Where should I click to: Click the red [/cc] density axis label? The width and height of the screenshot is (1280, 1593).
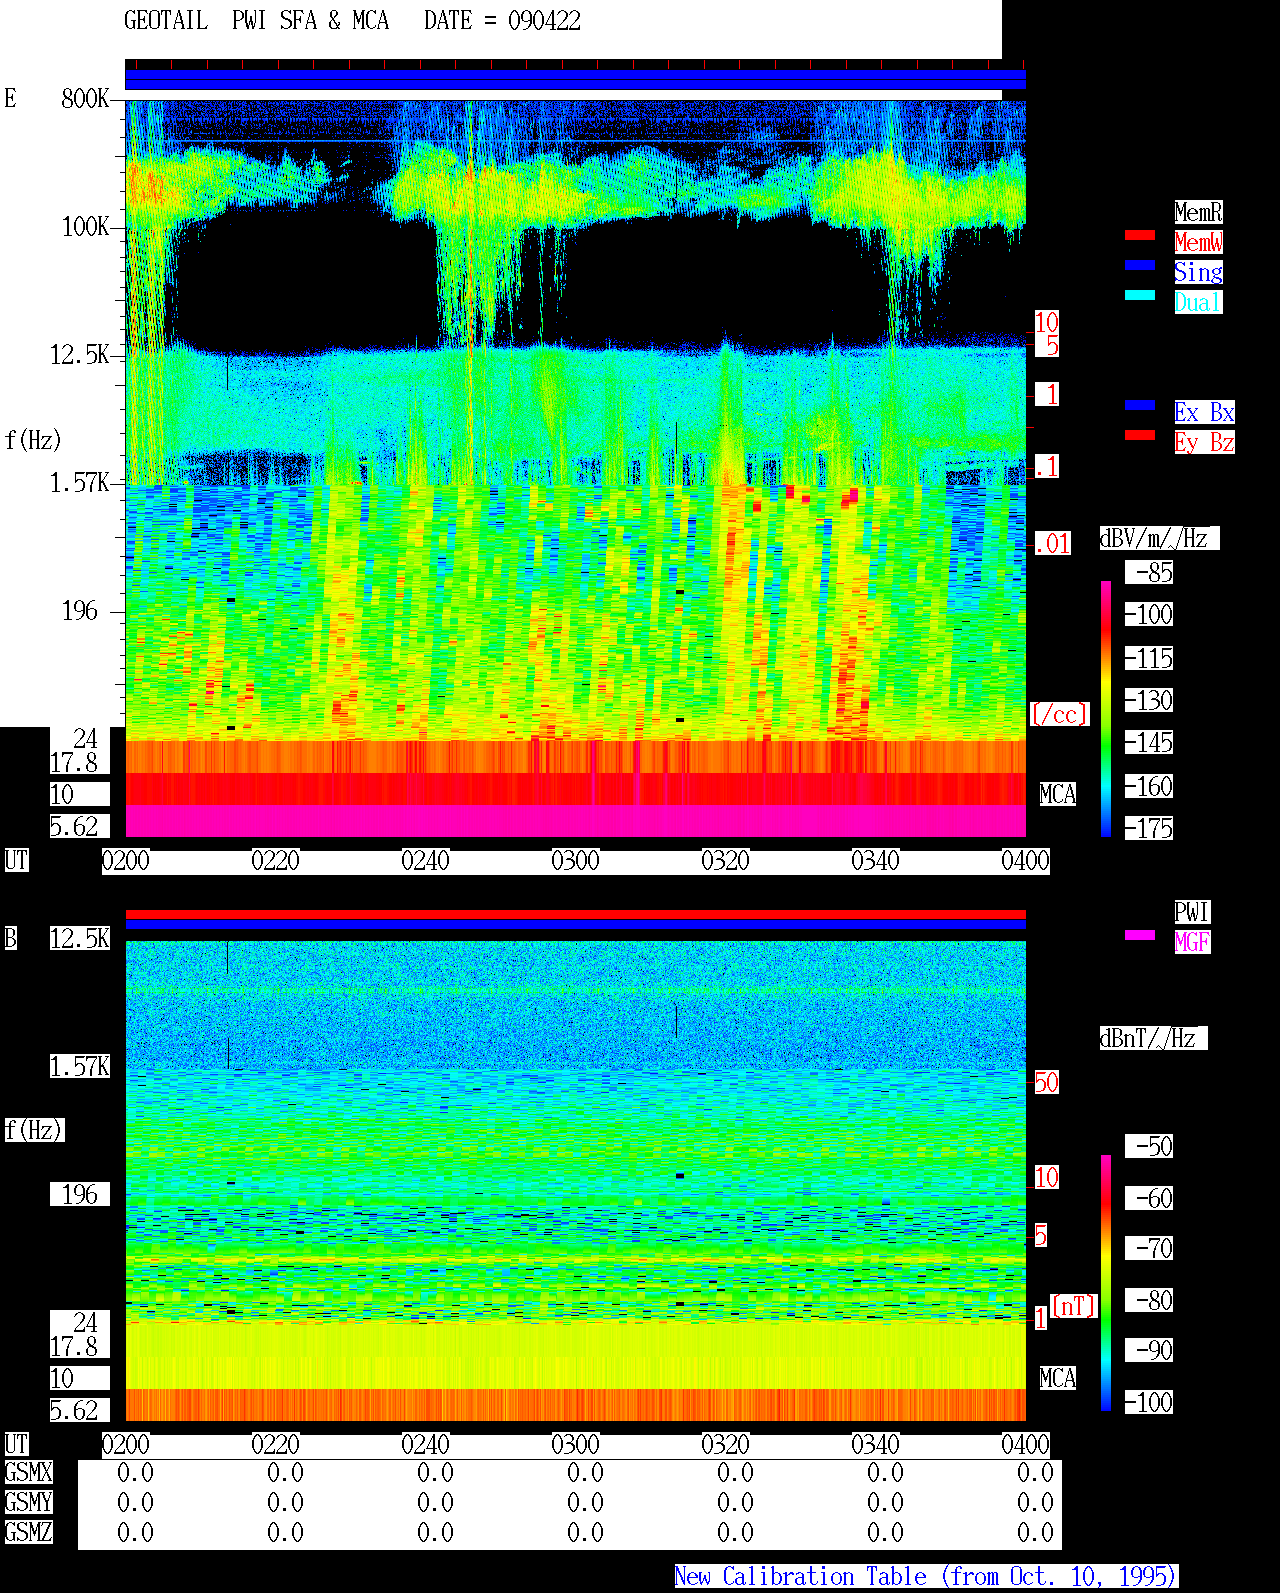click(1059, 714)
